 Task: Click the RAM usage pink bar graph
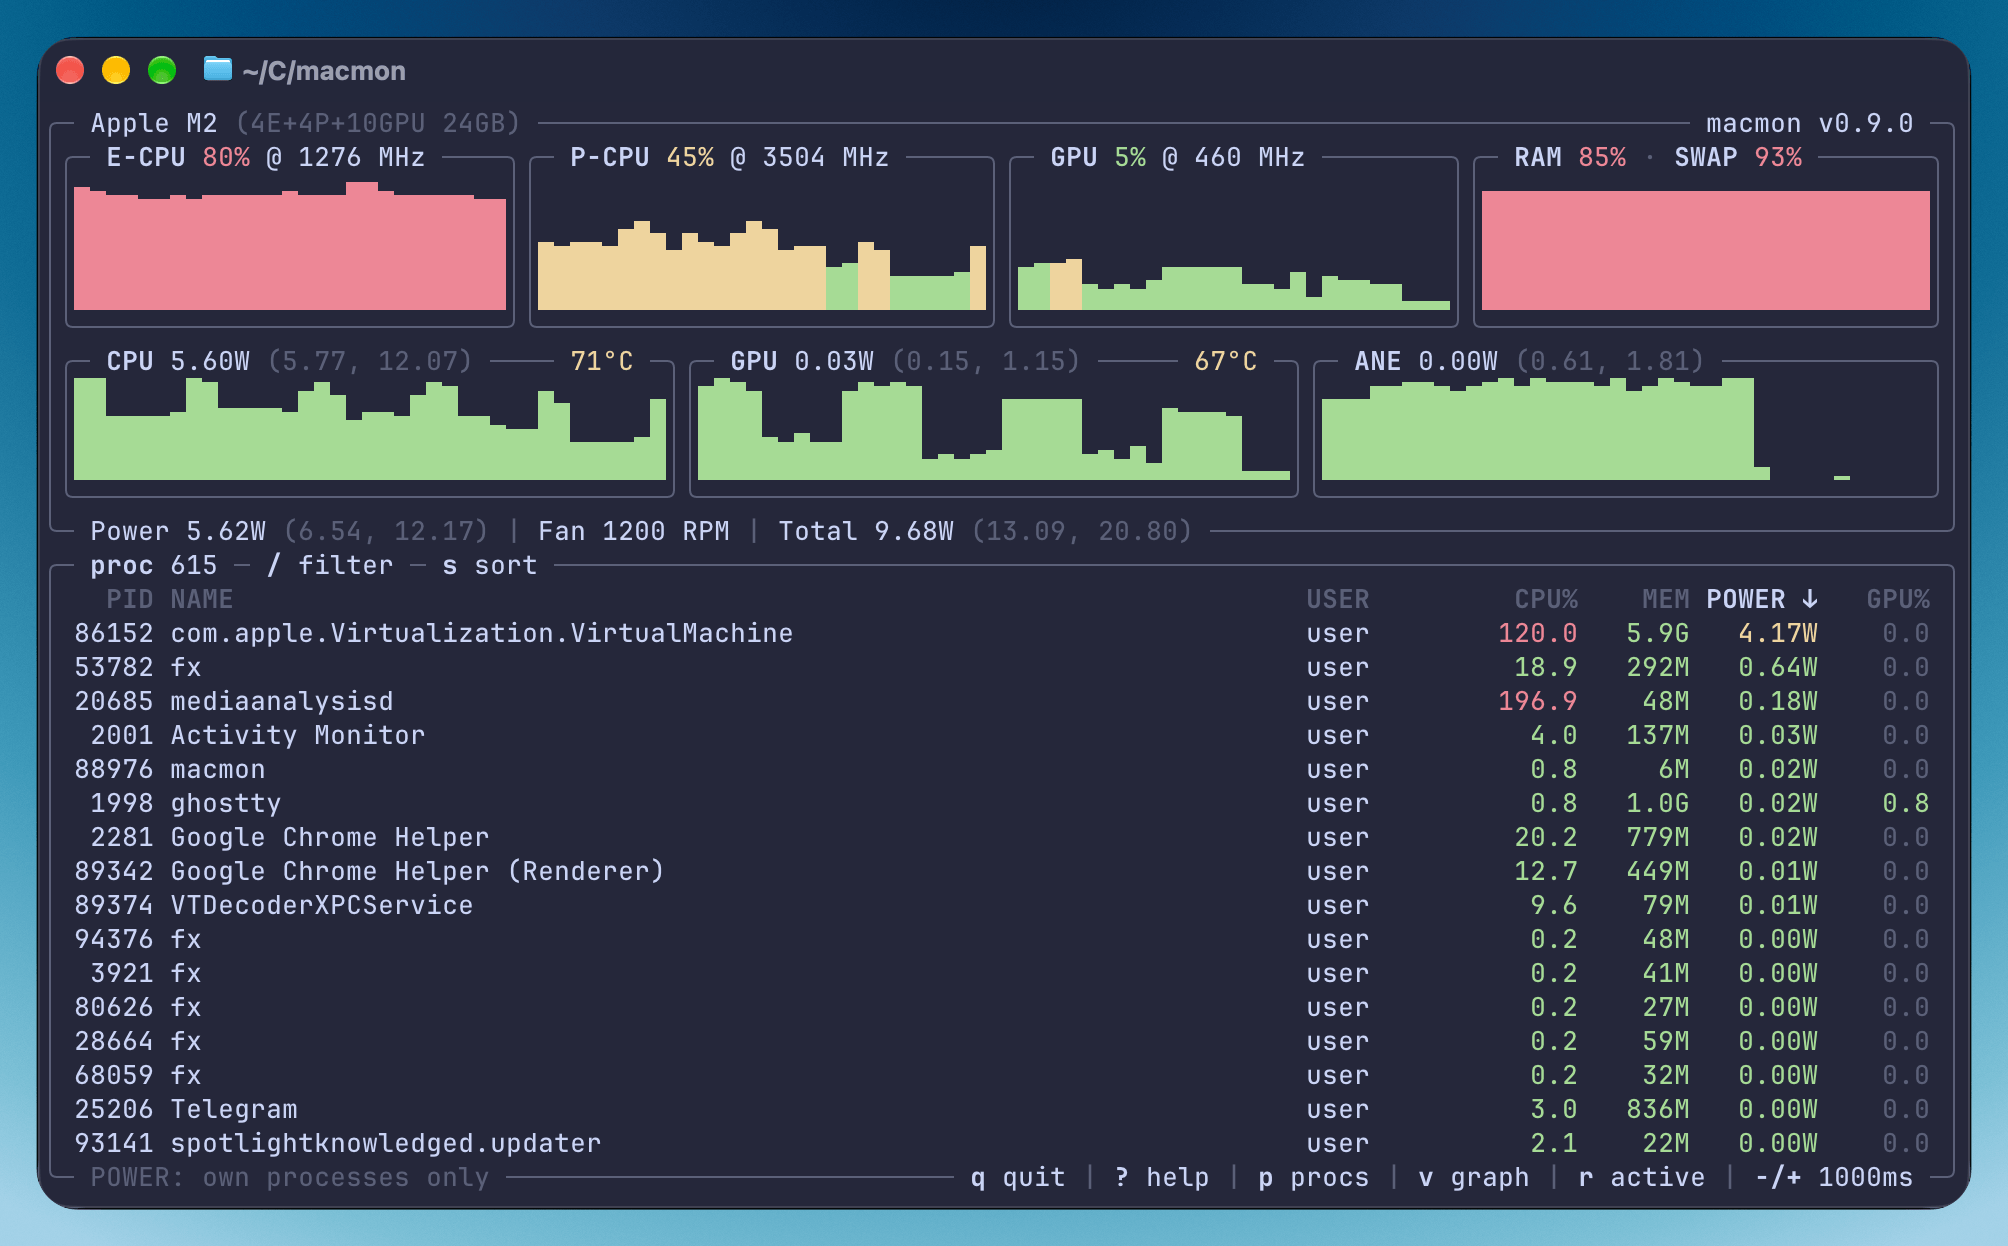pyautogui.click(x=1706, y=250)
